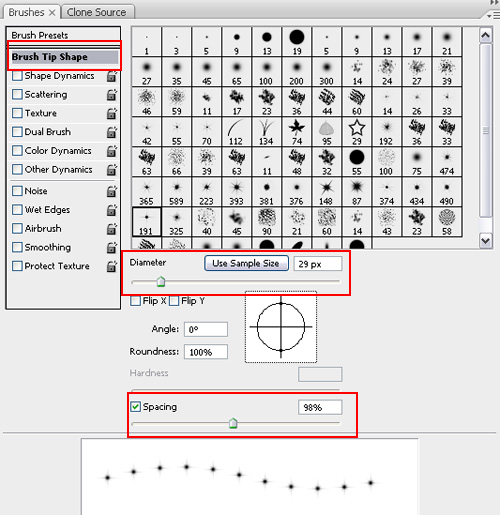Screen dimensions: 500x515
Task: Turn on Flip X option
Action: 135,301
